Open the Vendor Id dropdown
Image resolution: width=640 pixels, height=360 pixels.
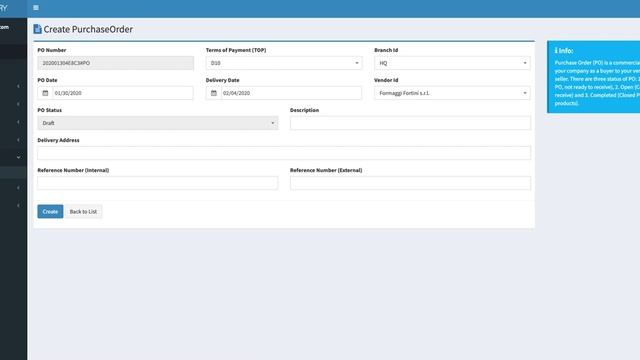pyautogui.click(x=452, y=93)
